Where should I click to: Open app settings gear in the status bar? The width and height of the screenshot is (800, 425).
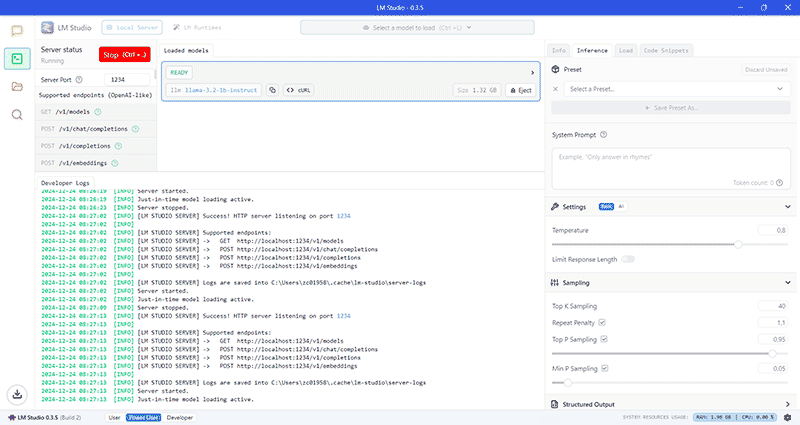pyautogui.click(x=788, y=417)
